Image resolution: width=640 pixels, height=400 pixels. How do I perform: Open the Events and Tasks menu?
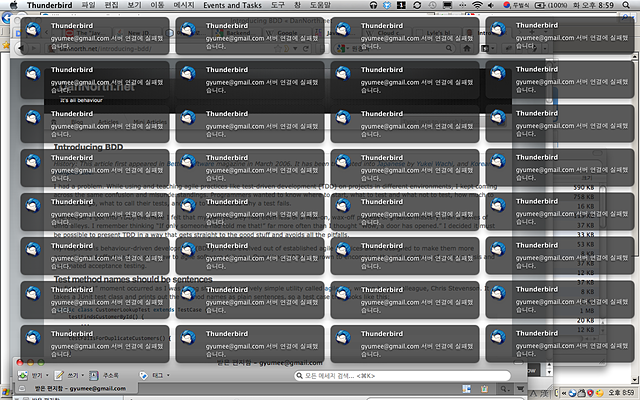[232, 5]
